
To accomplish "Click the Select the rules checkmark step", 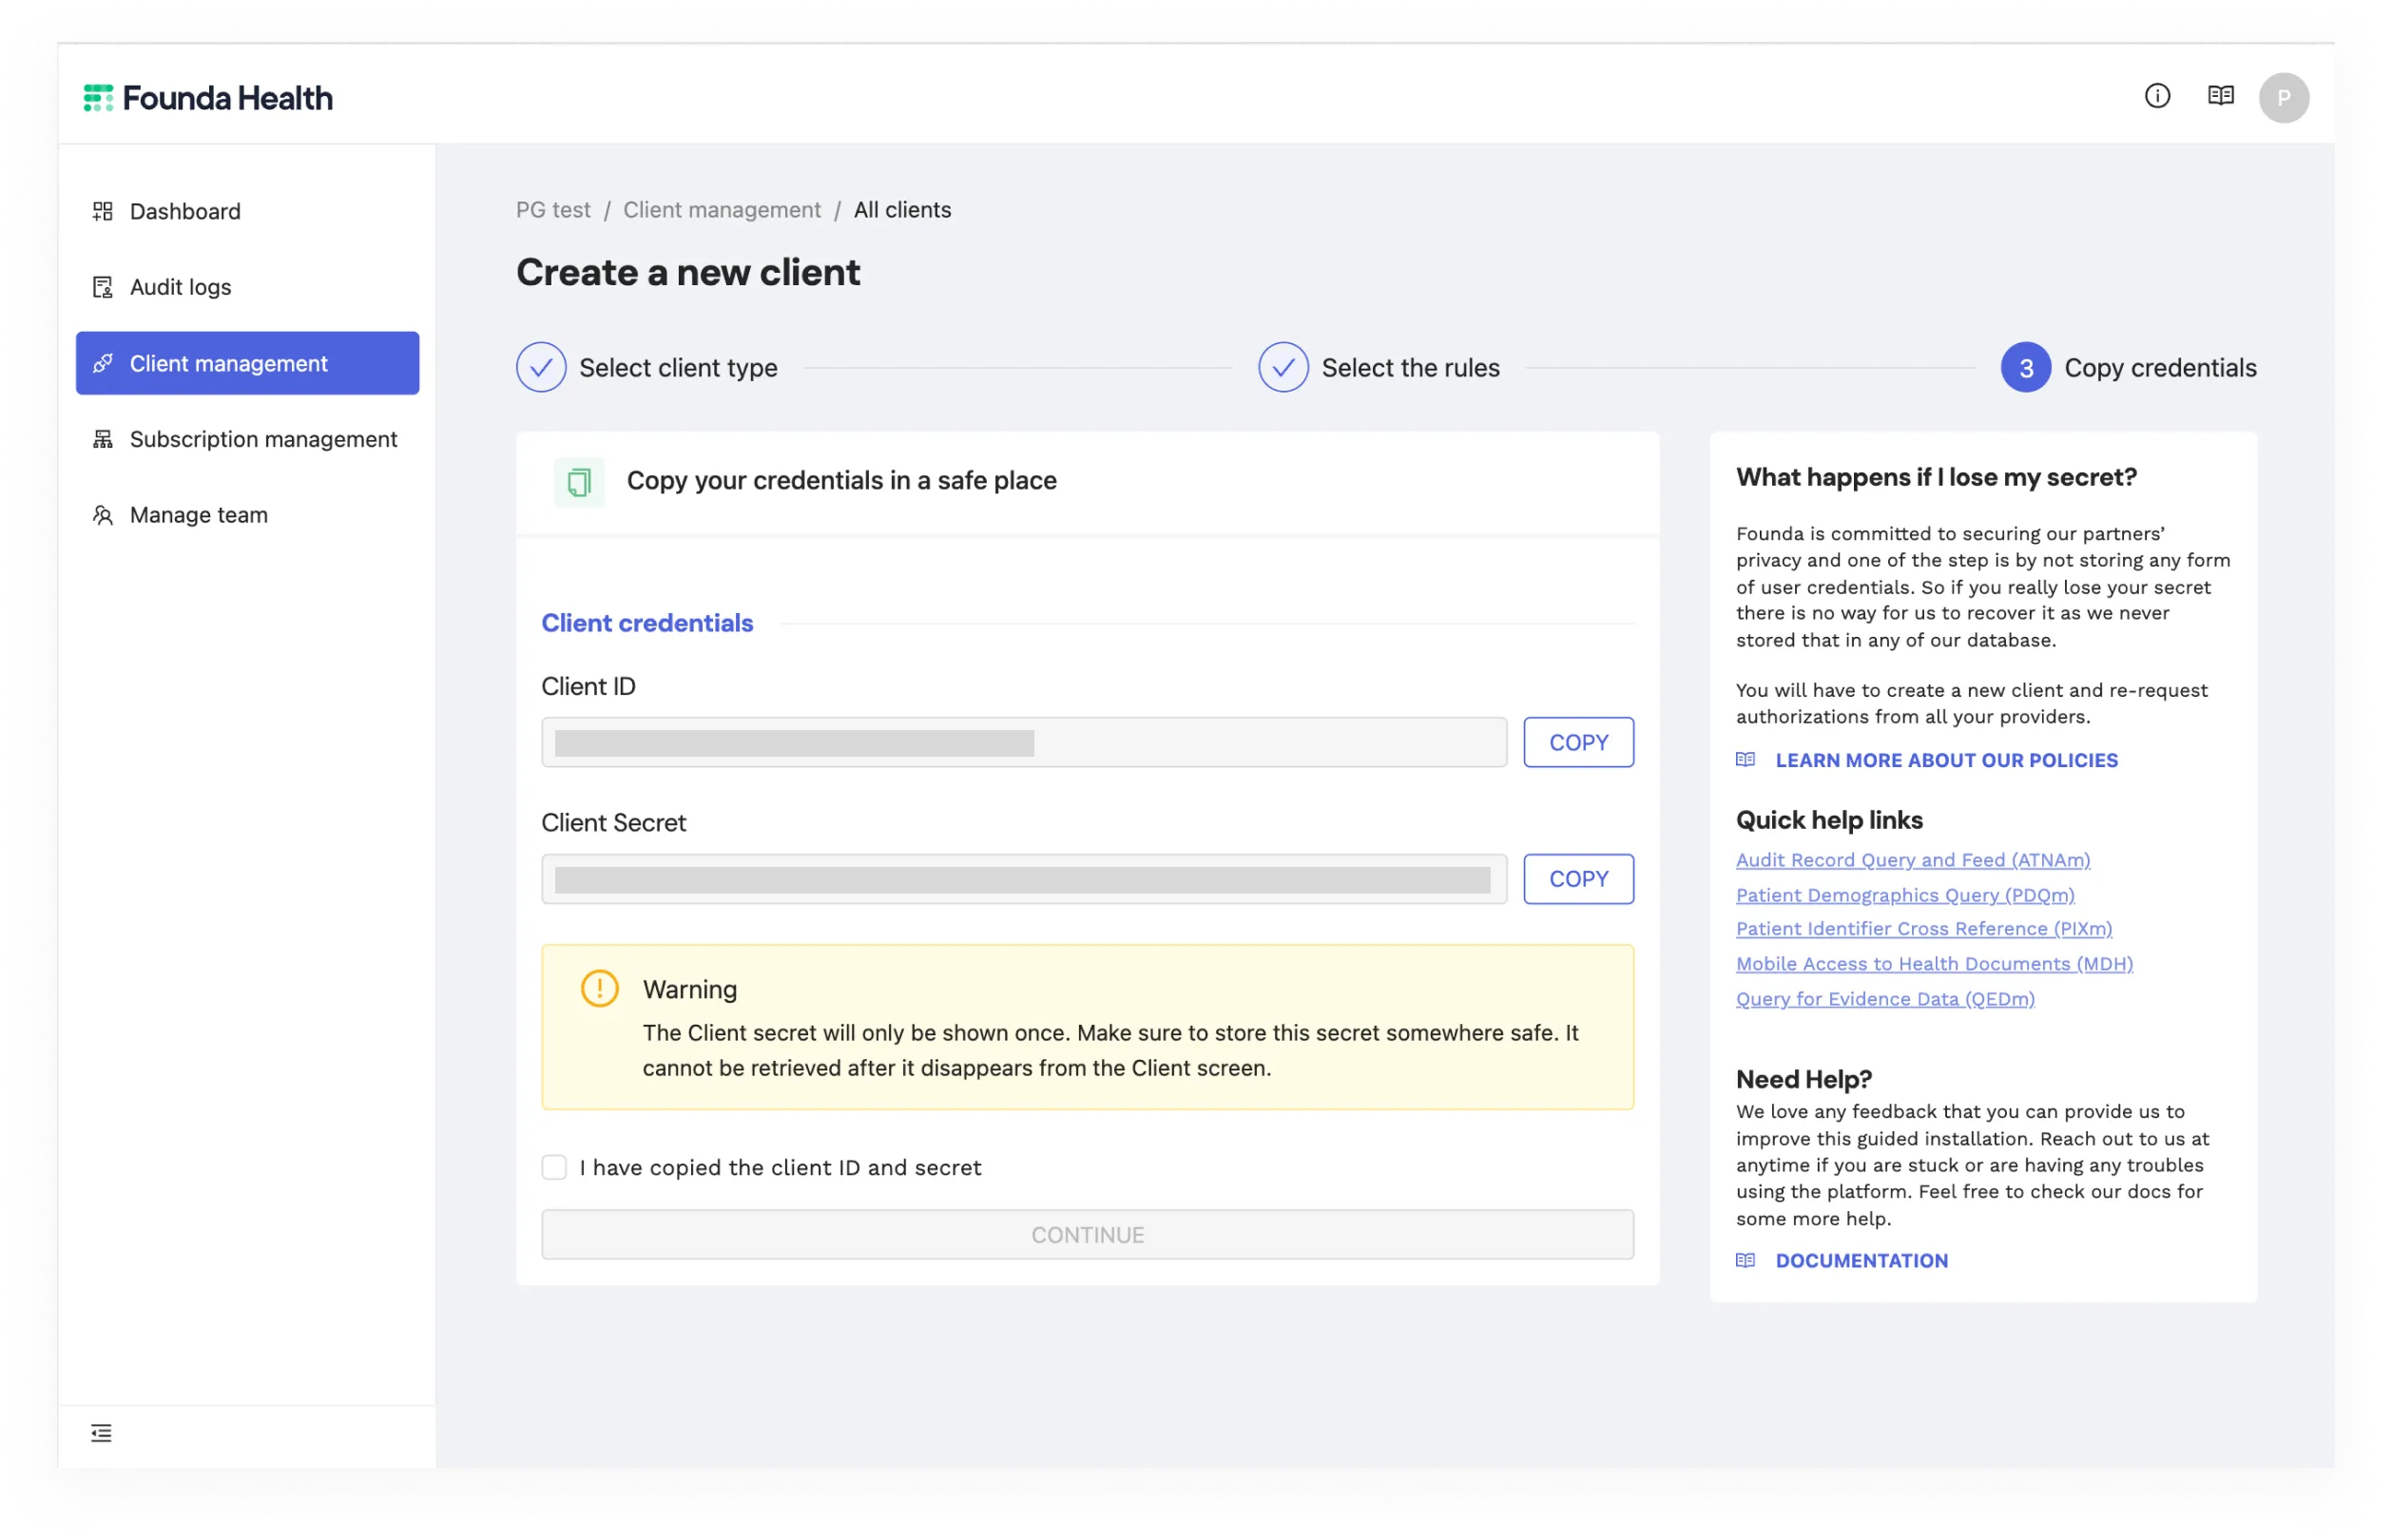I will click(1283, 367).
